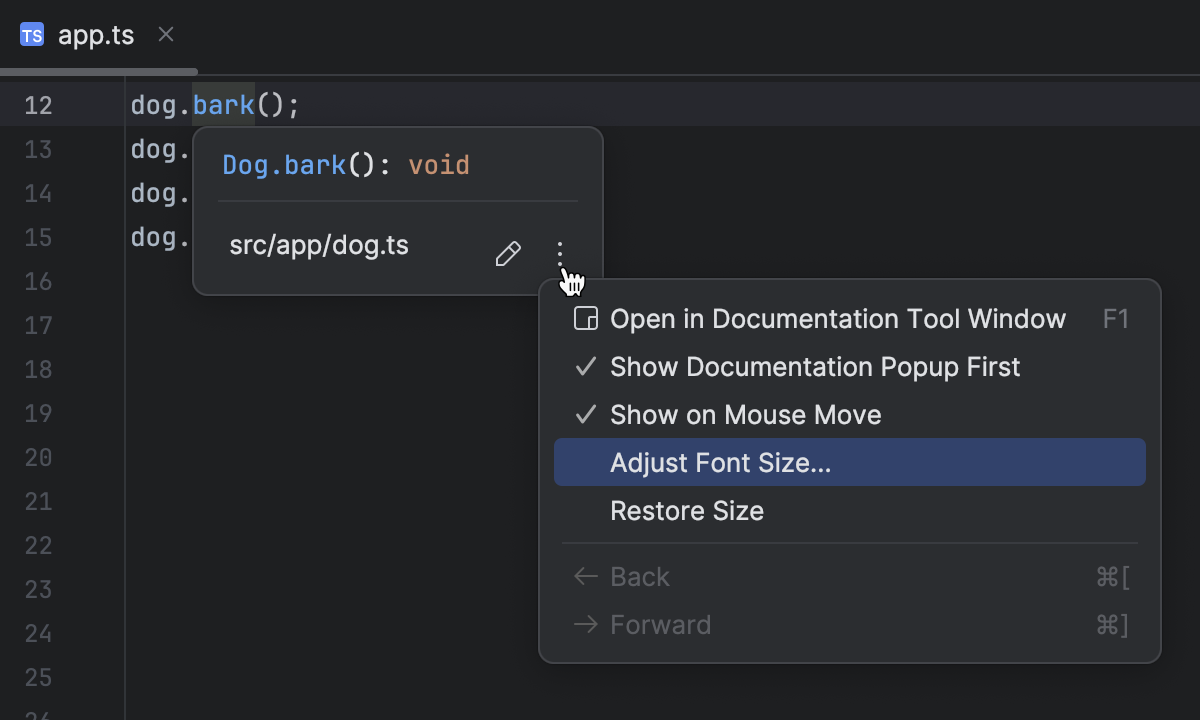Select Adjust Font Size from the menu
The height and width of the screenshot is (720, 1200).
722,462
